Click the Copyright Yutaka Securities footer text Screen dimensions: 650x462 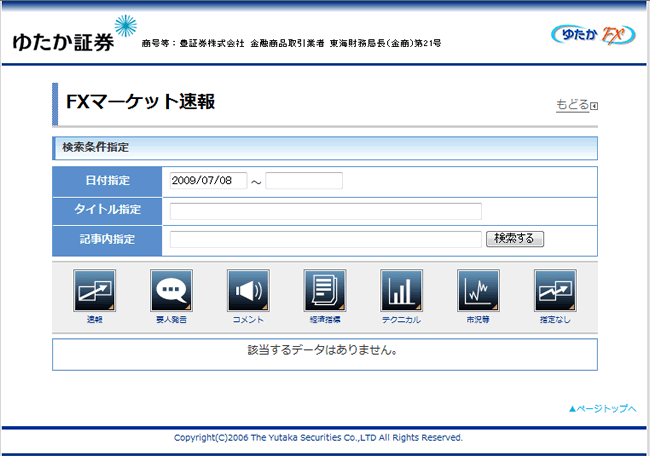click(x=318, y=438)
